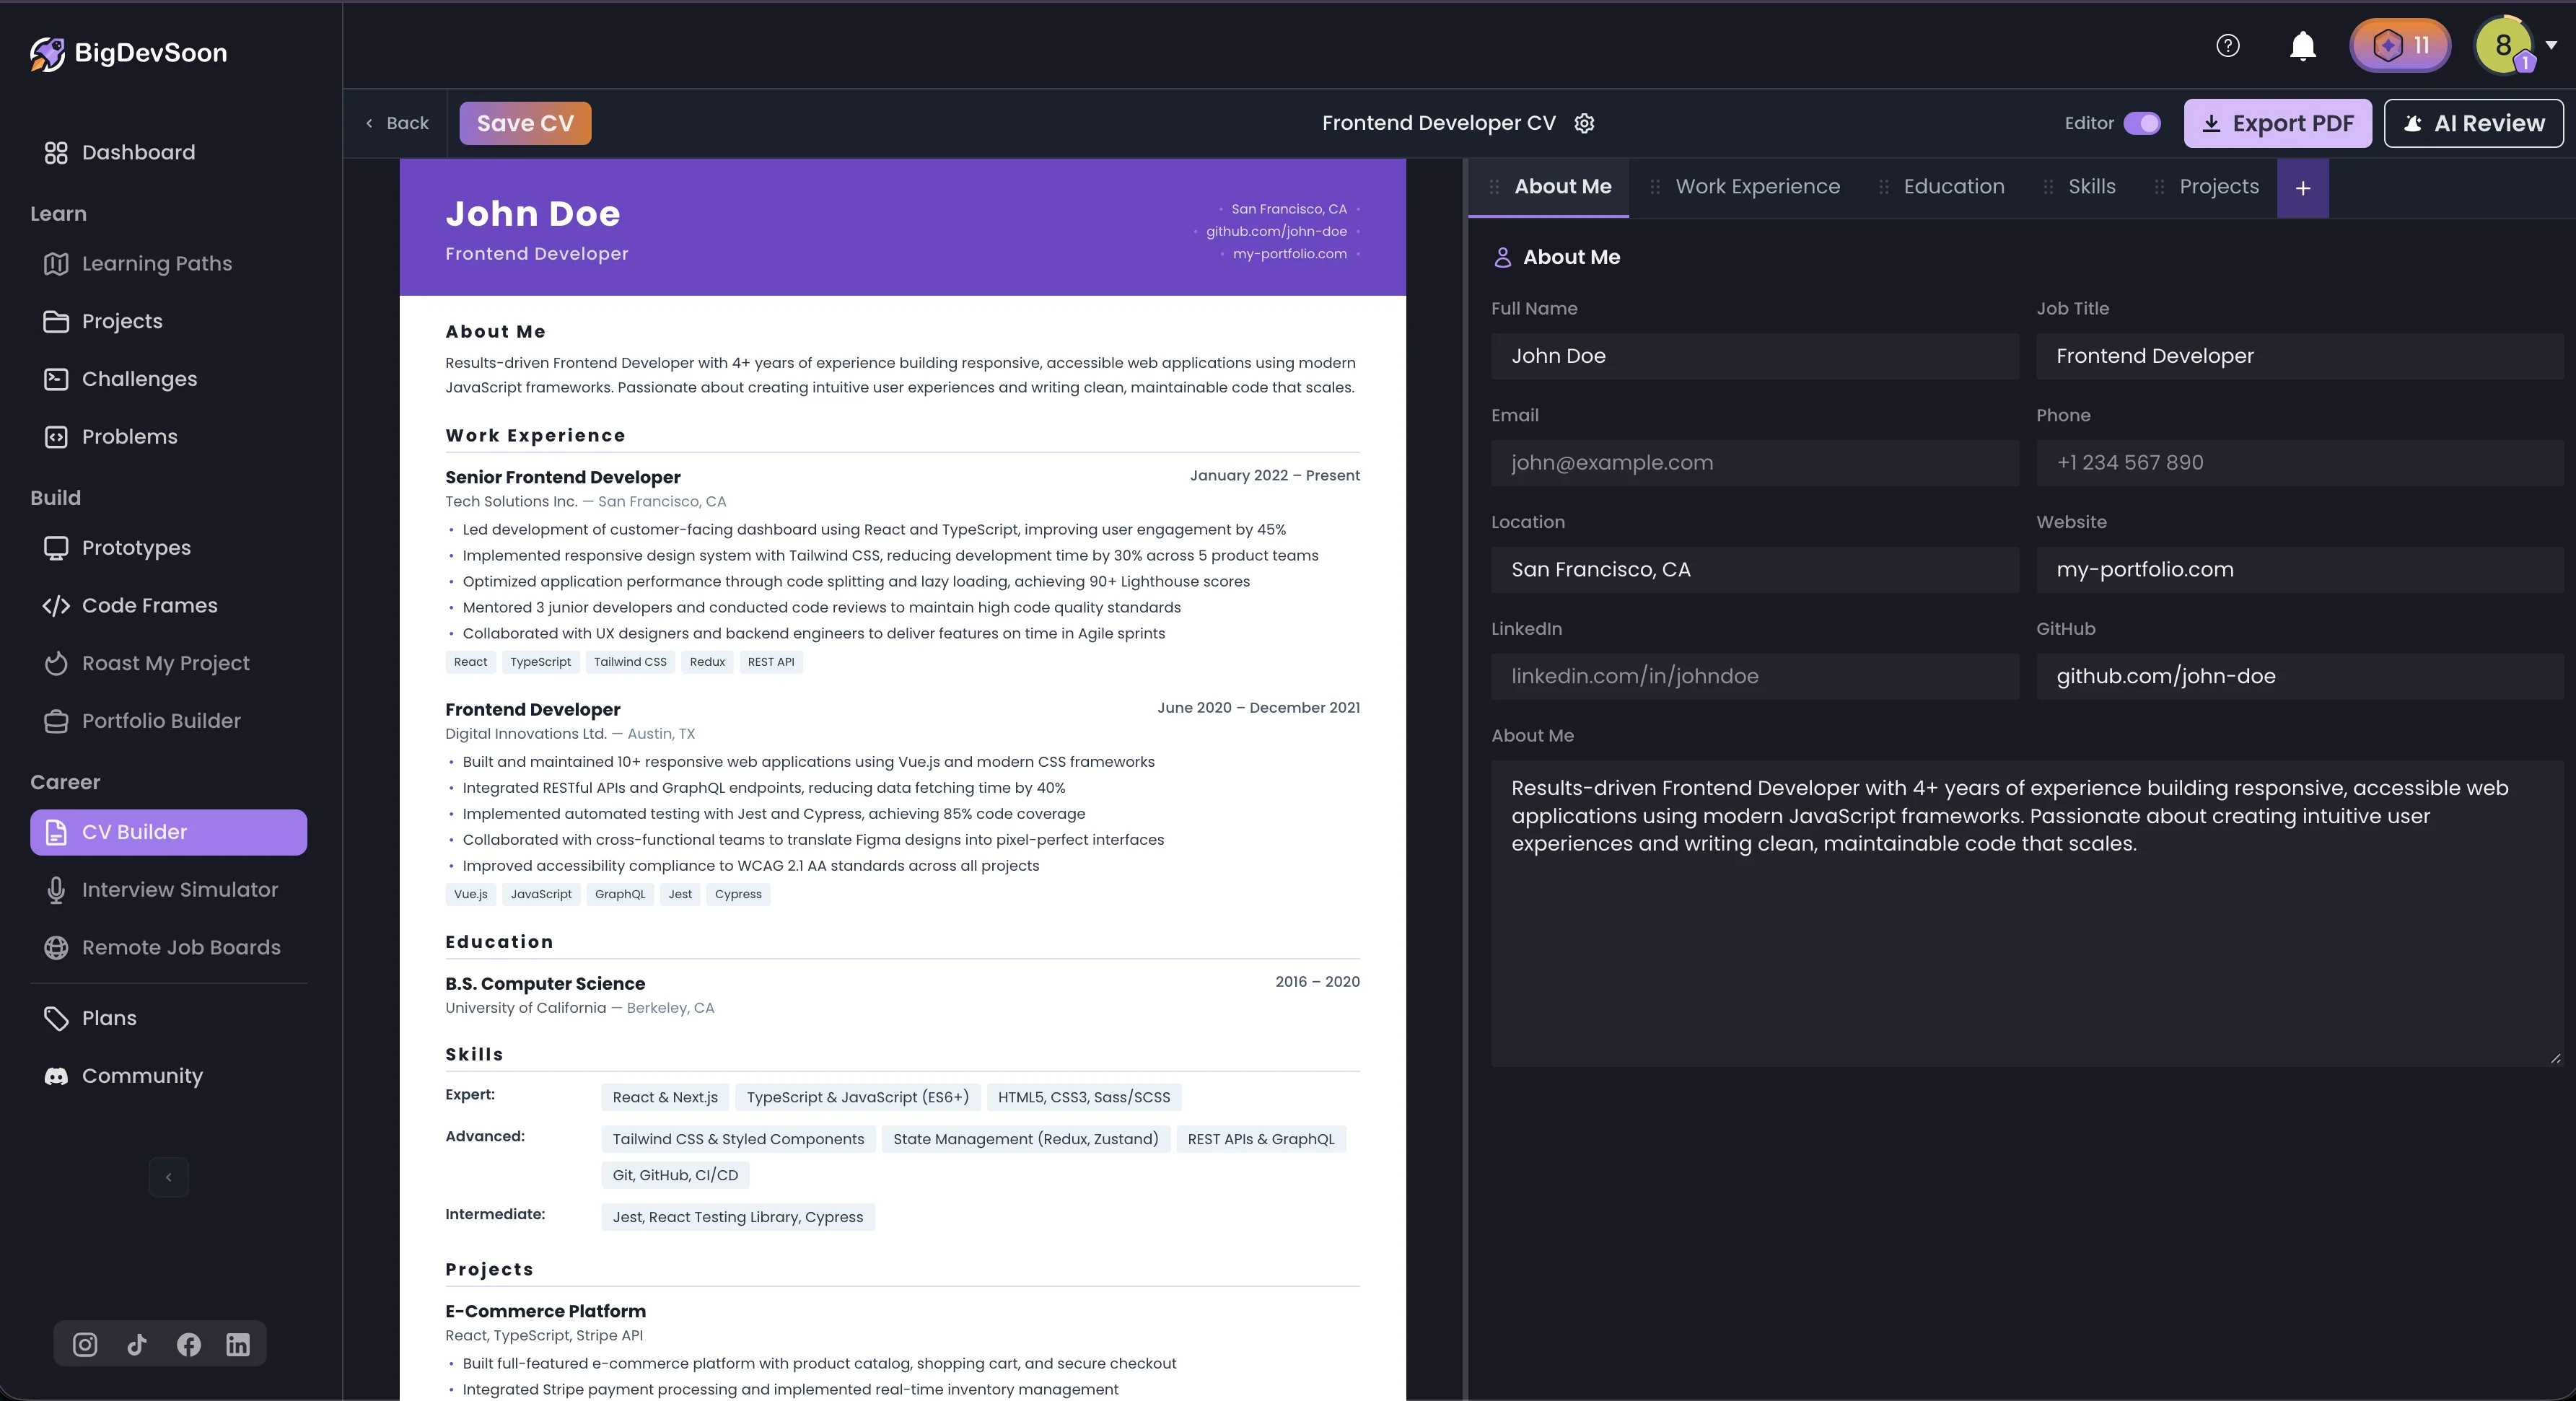Start an AI Review of the CV

click(x=2473, y=123)
